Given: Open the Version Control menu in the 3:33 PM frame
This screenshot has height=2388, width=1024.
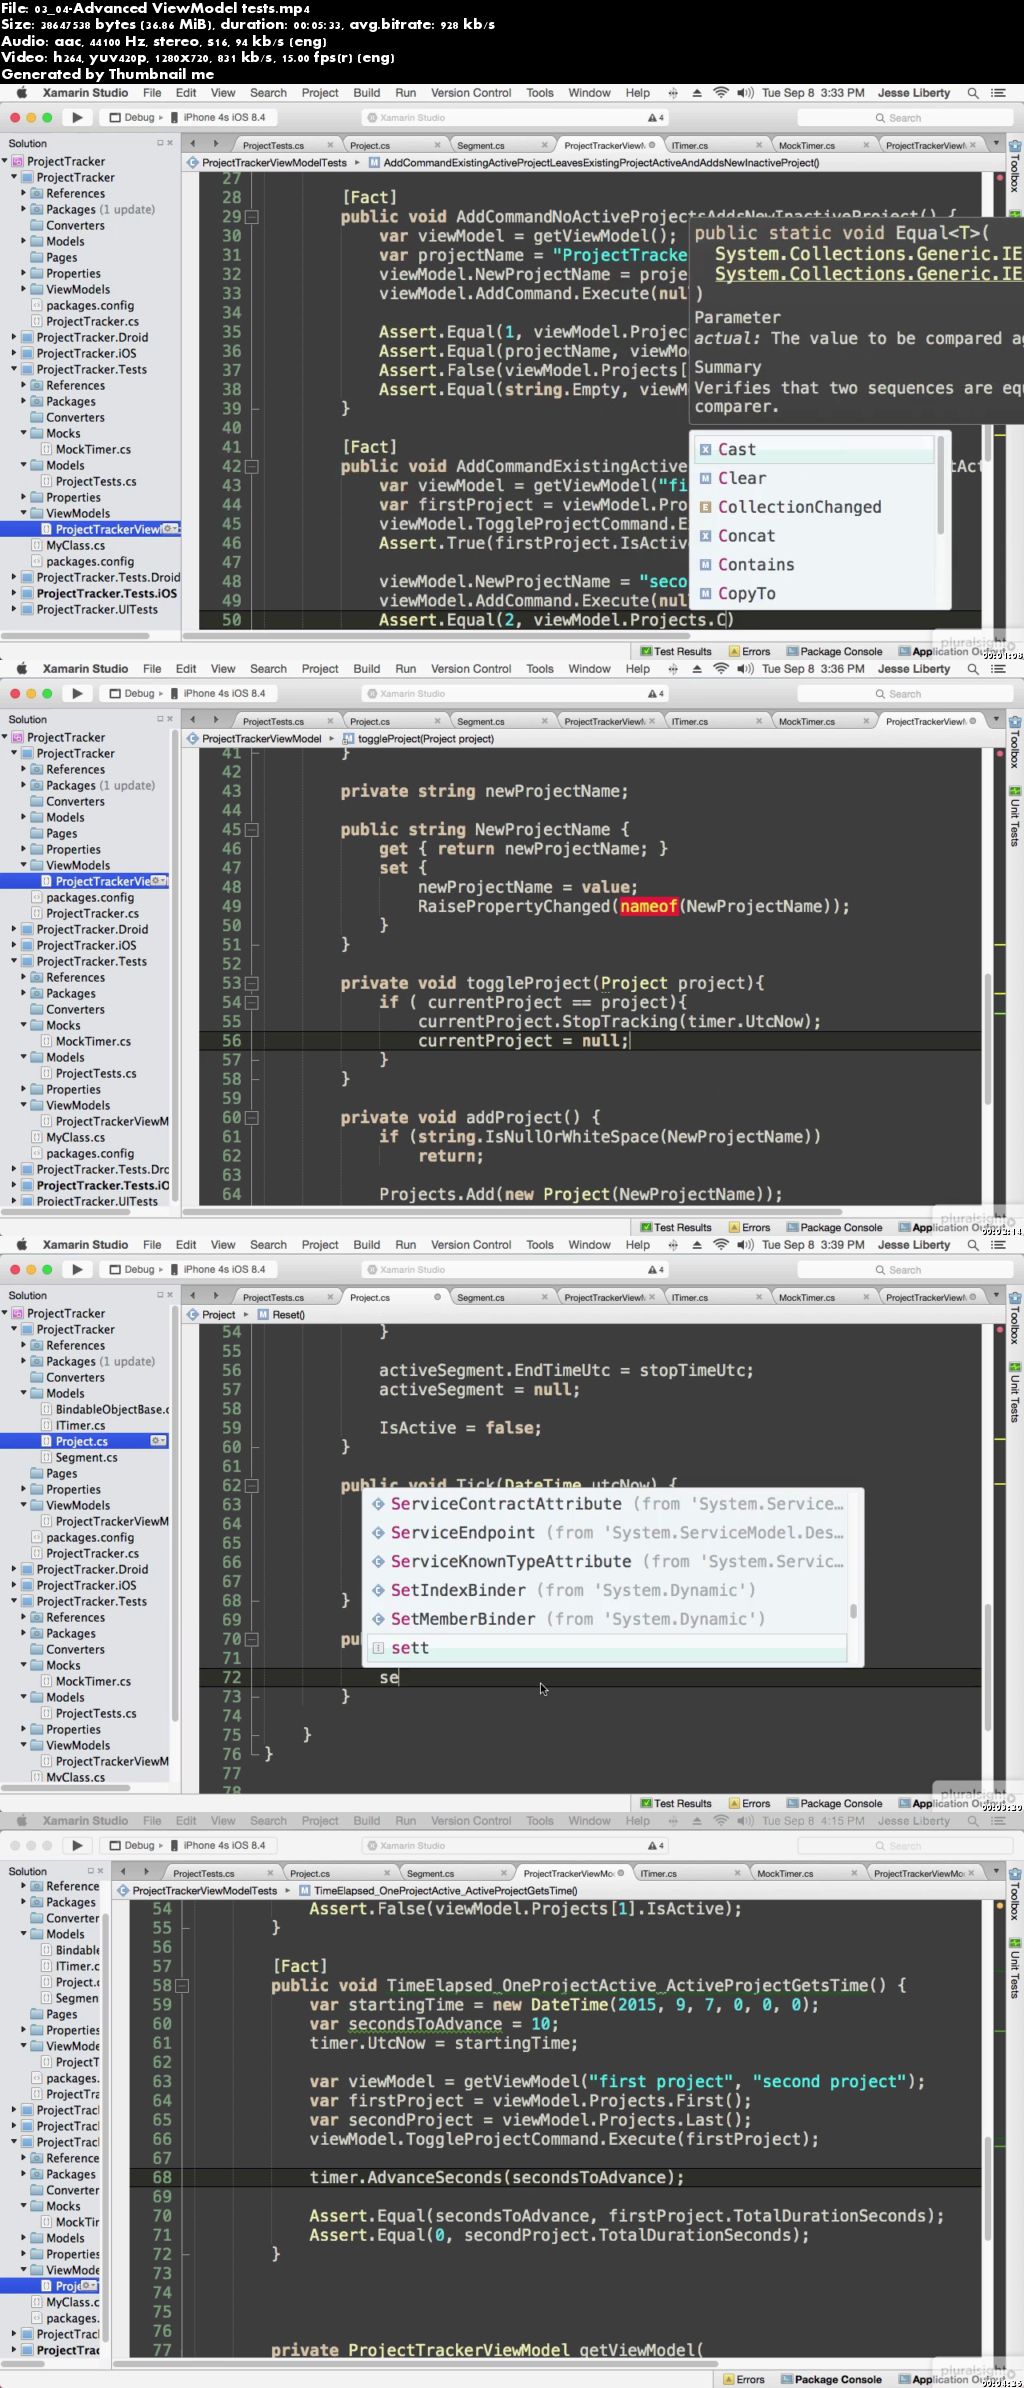Looking at the screenshot, I should pos(471,93).
